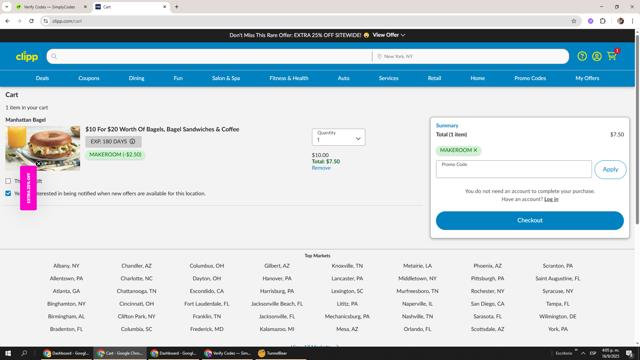Image resolution: width=640 pixels, height=360 pixels.
Task: Open the Chrome profile avatar
Action: [620, 21]
